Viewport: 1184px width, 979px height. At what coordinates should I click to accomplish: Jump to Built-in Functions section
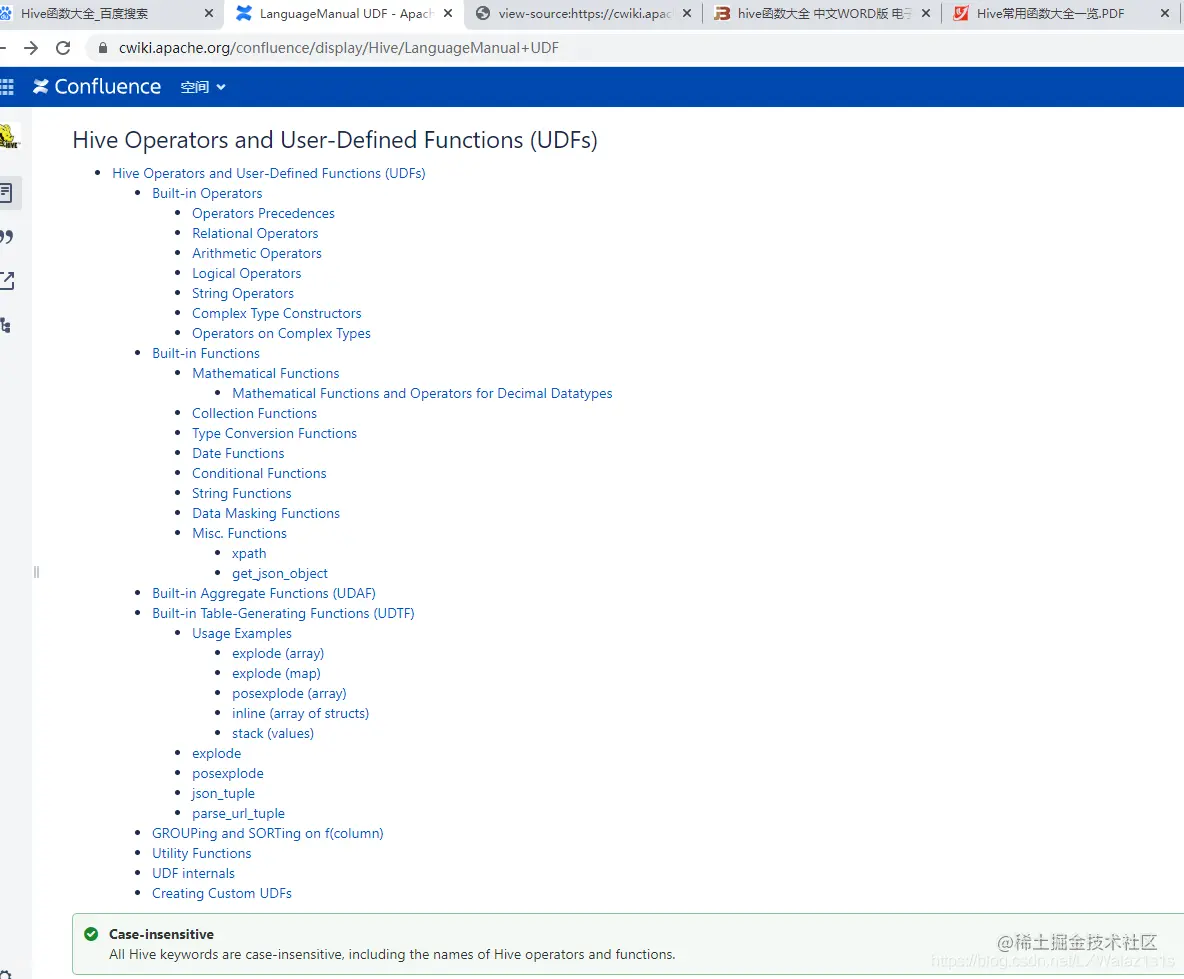[x=205, y=353]
